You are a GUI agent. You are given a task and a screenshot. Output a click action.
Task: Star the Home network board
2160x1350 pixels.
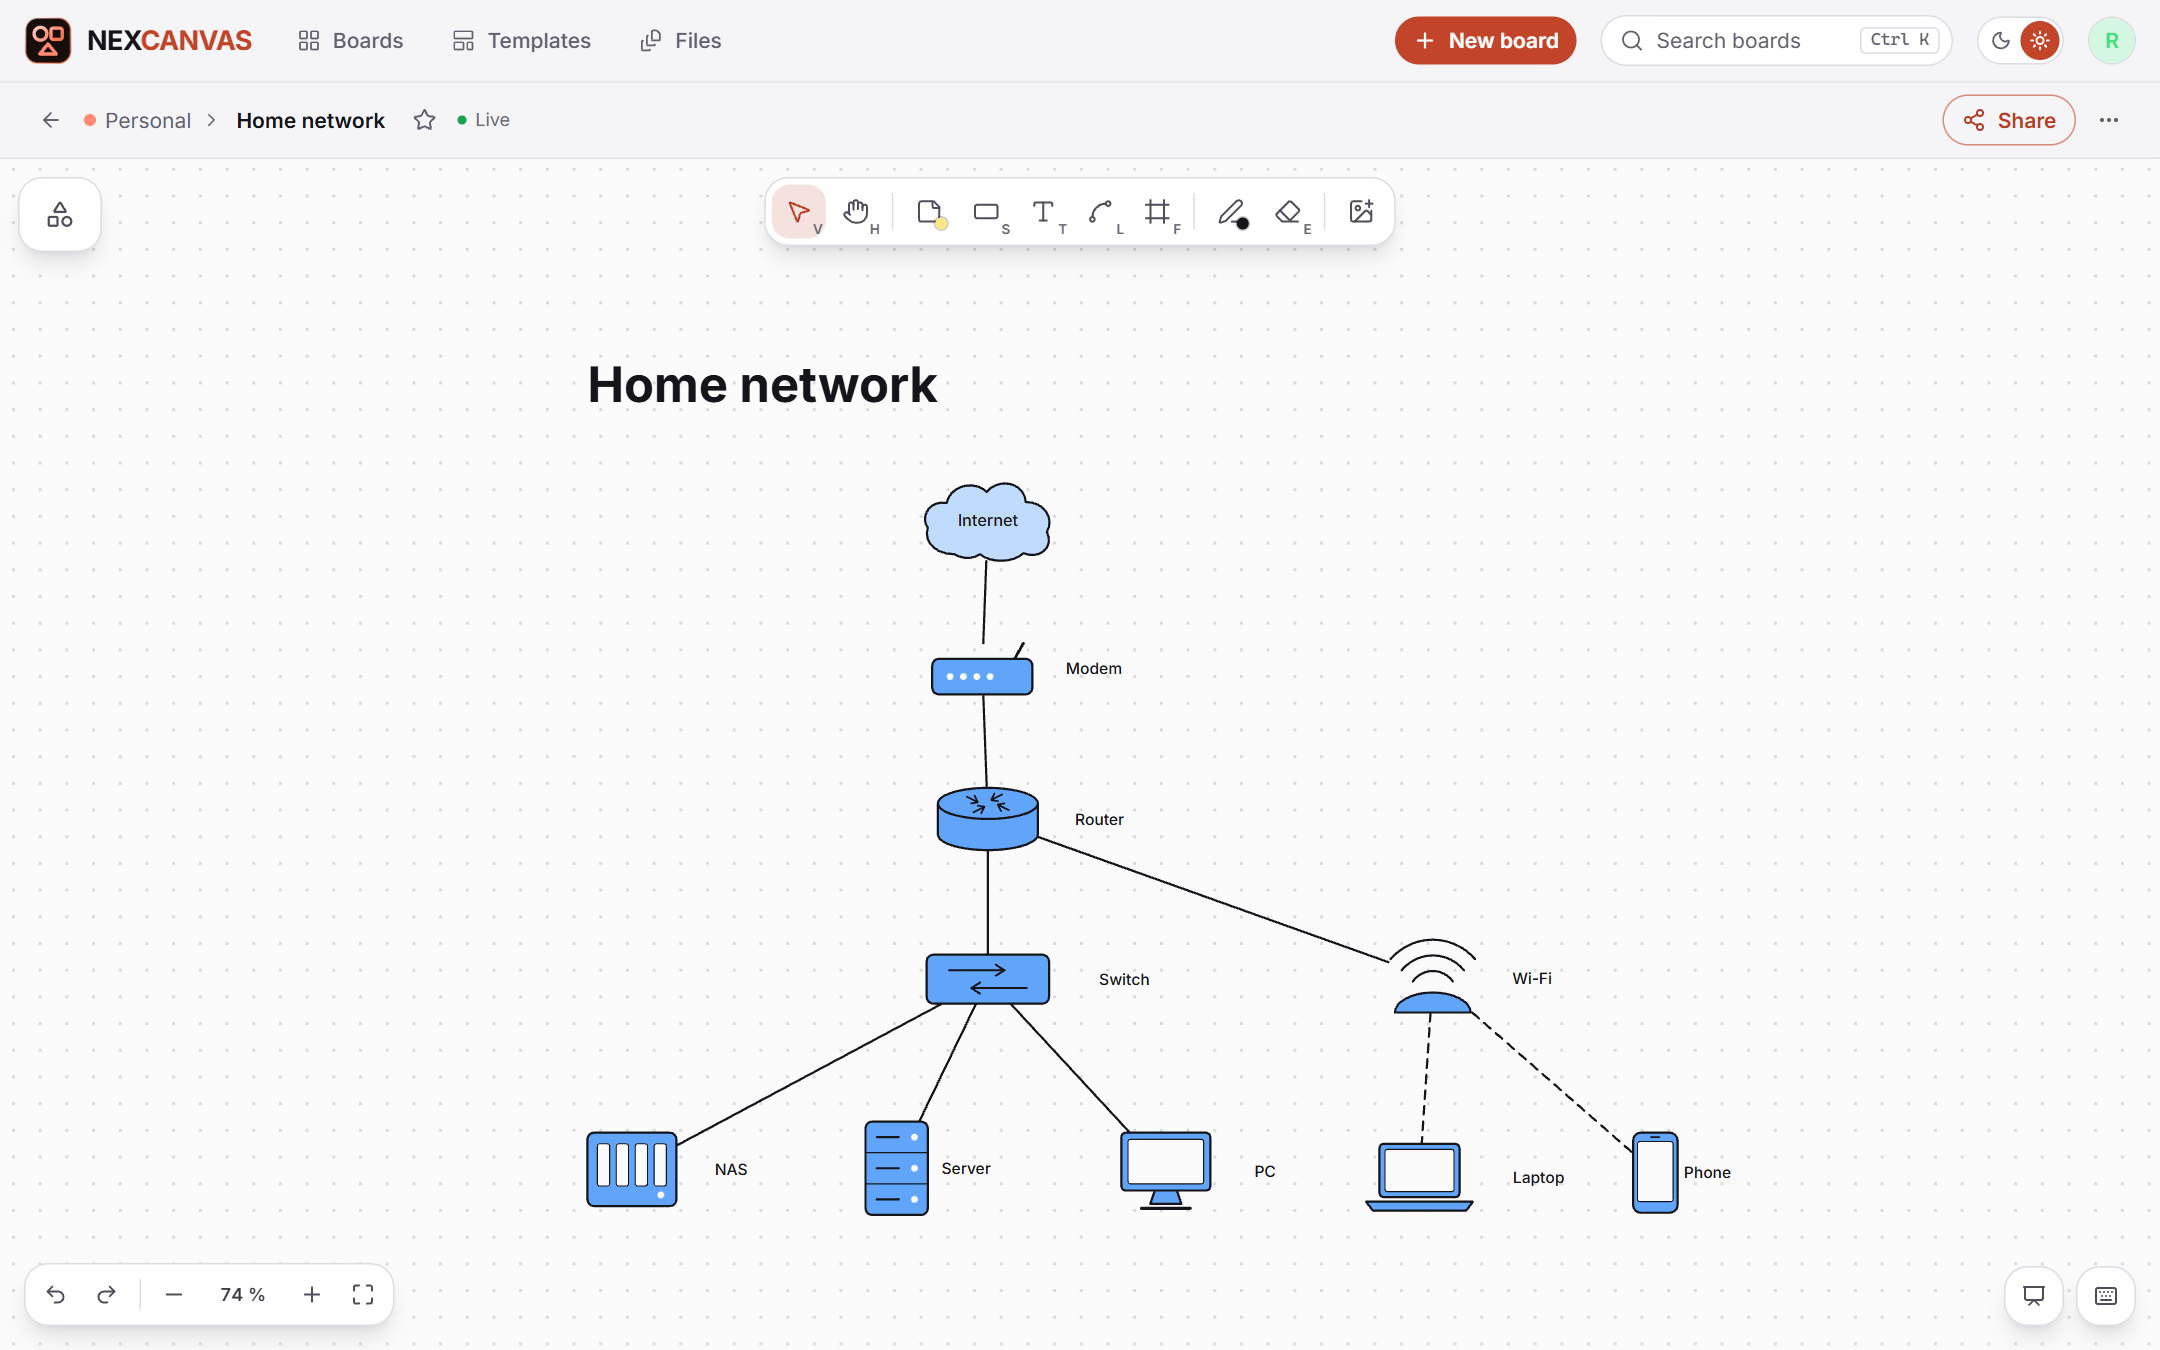tap(425, 120)
